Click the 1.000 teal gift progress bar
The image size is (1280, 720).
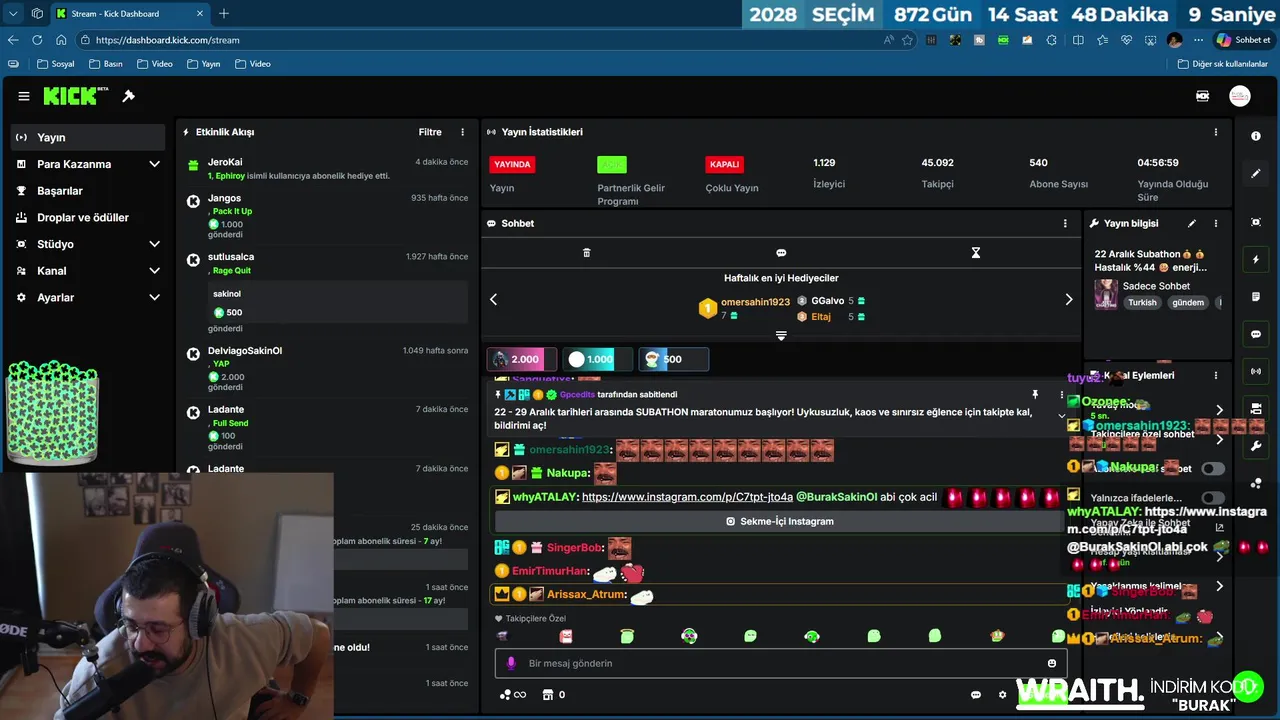[x=597, y=359]
